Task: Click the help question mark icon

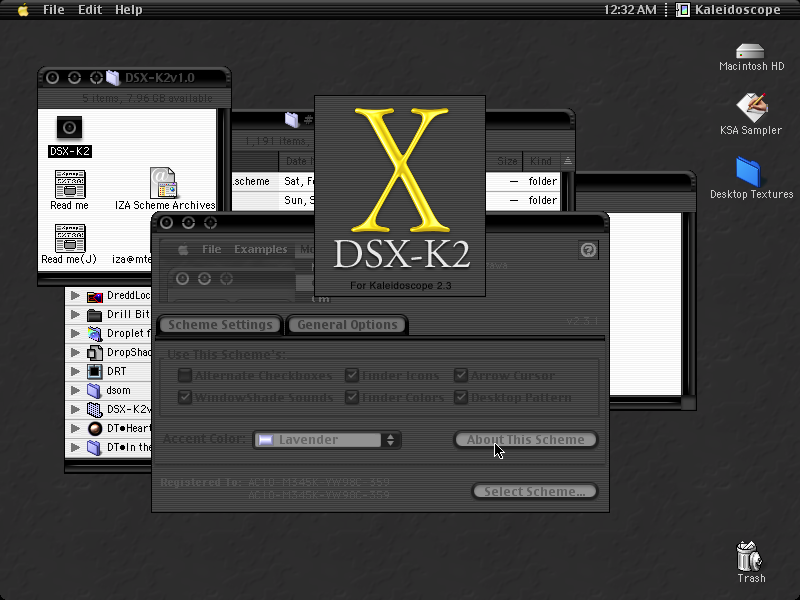Action: (588, 250)
